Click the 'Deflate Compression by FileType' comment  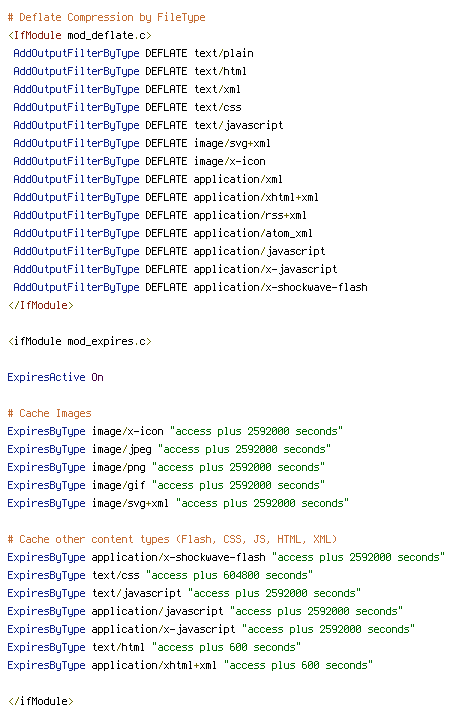107,17
